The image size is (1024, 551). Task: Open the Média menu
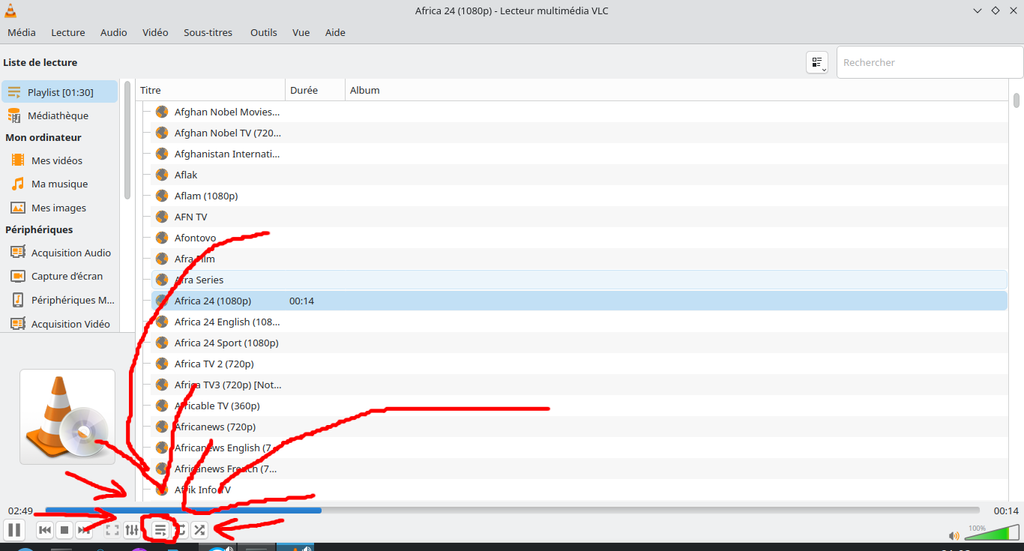pos(22,33)
